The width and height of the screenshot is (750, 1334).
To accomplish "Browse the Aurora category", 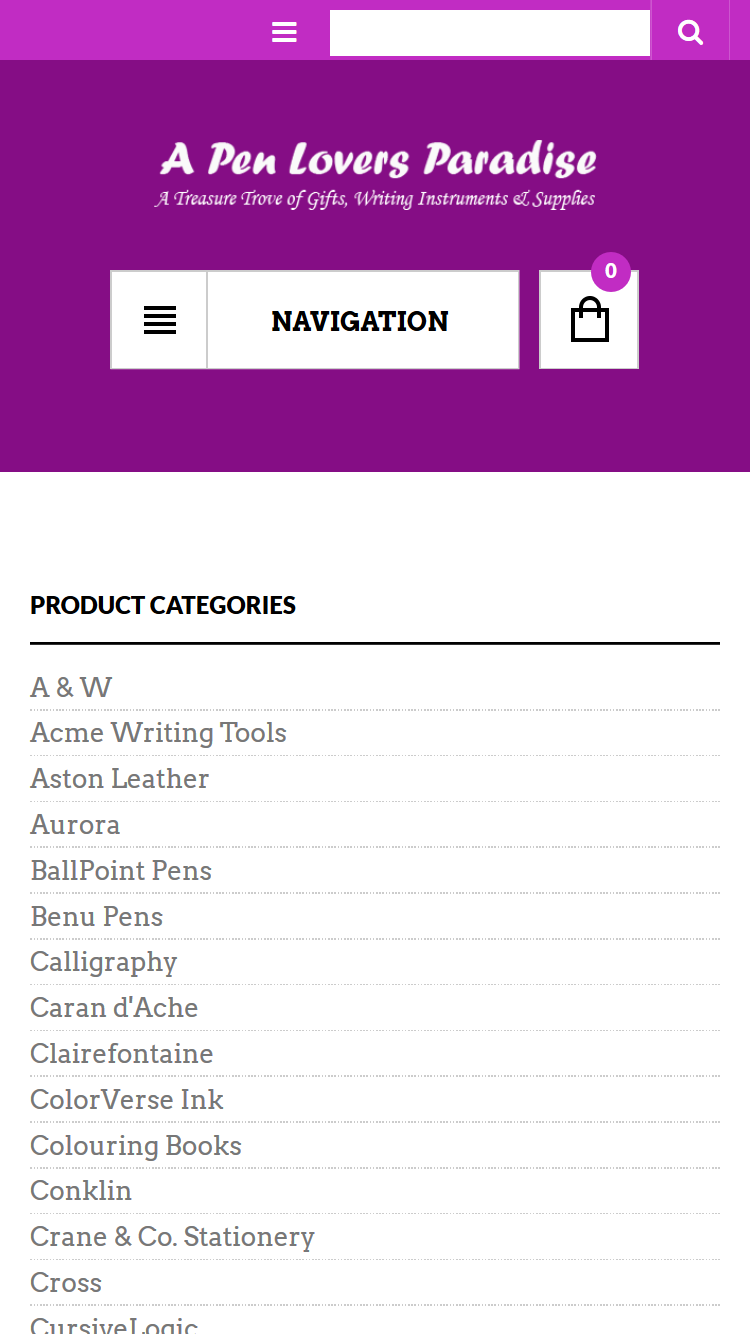I will click(75, 825).
